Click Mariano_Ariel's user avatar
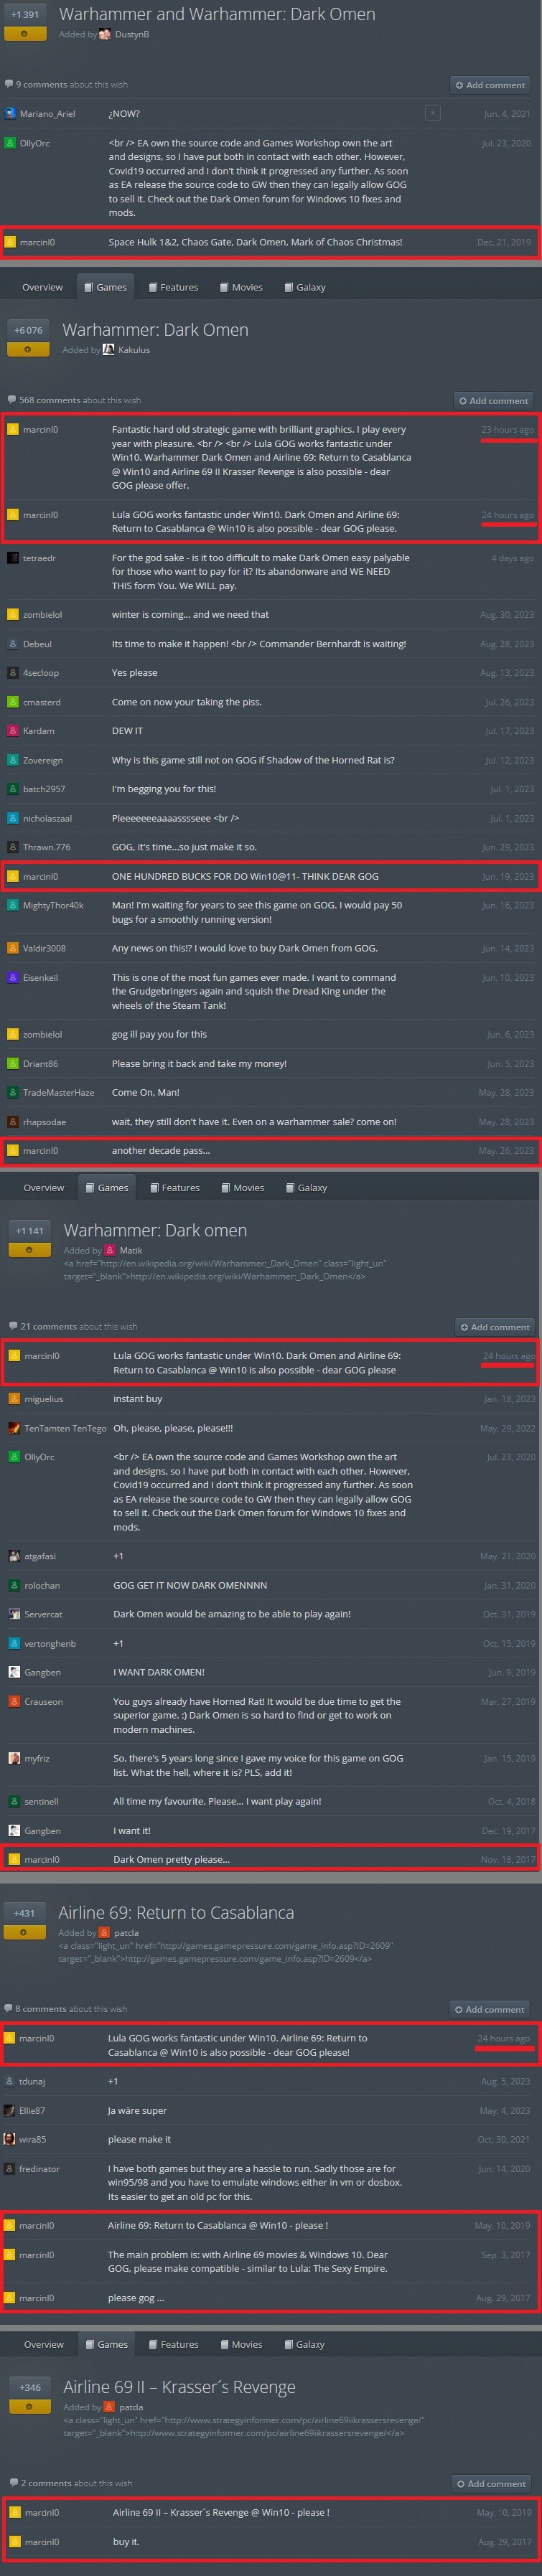Image resolution: width=542 pixels, height=2576 pixels. [x=10, y=113]
